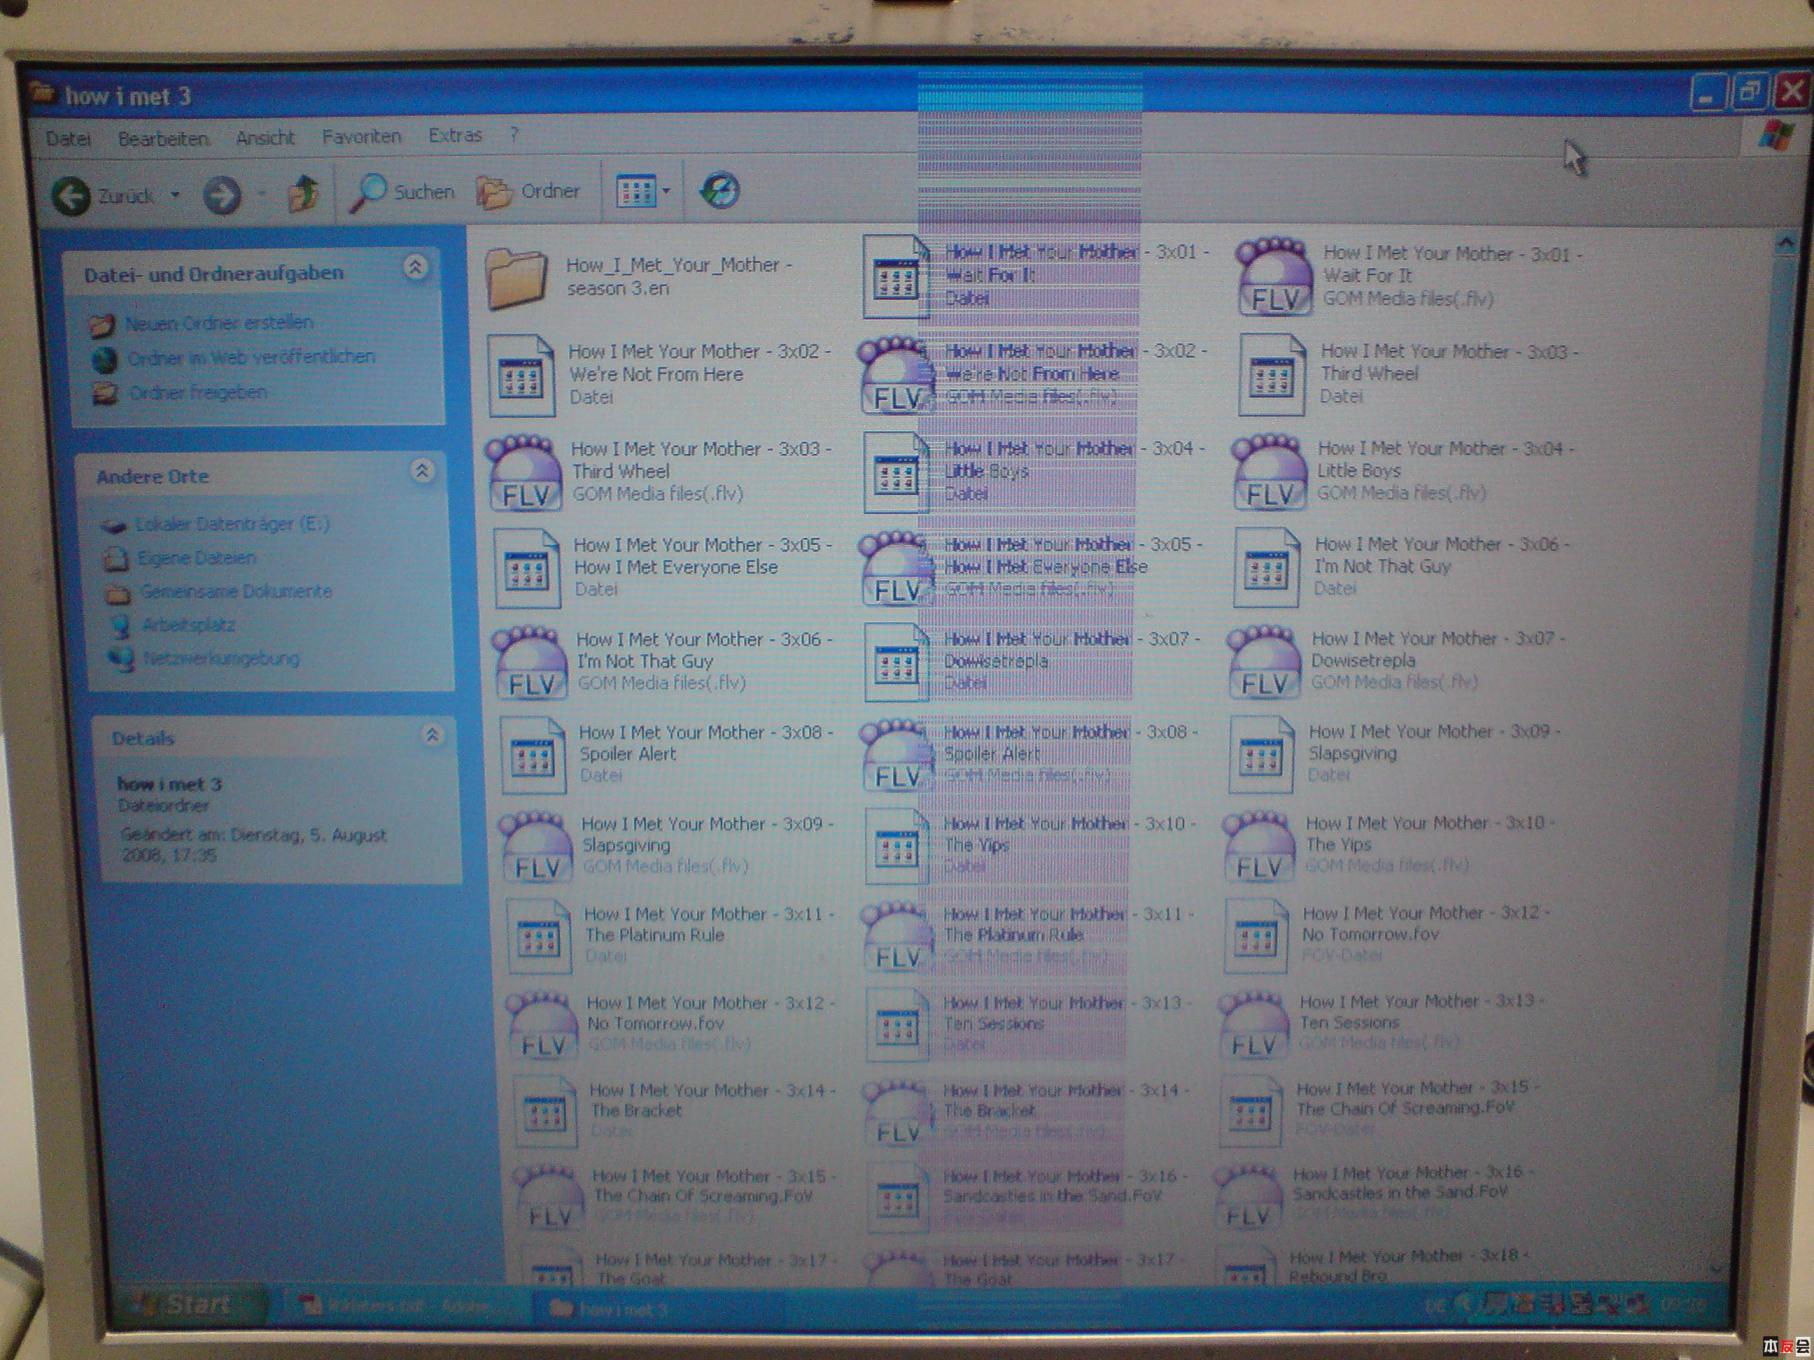Select 3x08 Spoiler Alert FLV file
The image size is (1814, 1360).
pyautogui.click(x=1030, y=753)
